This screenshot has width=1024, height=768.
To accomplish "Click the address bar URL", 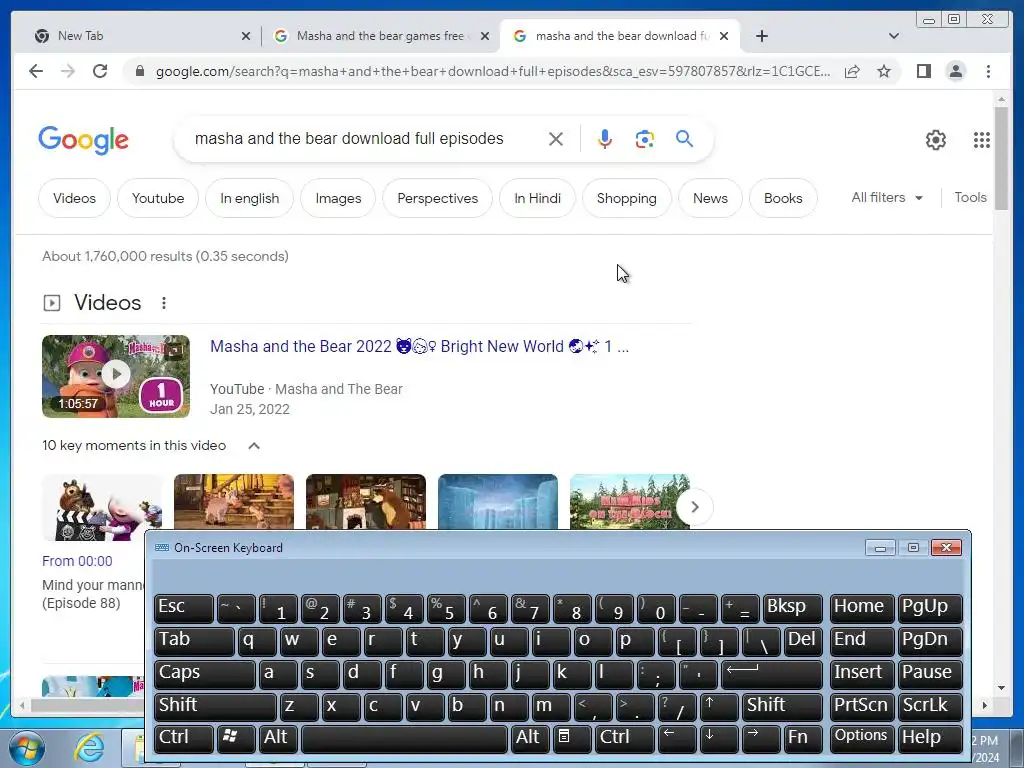I will point(493,71).
